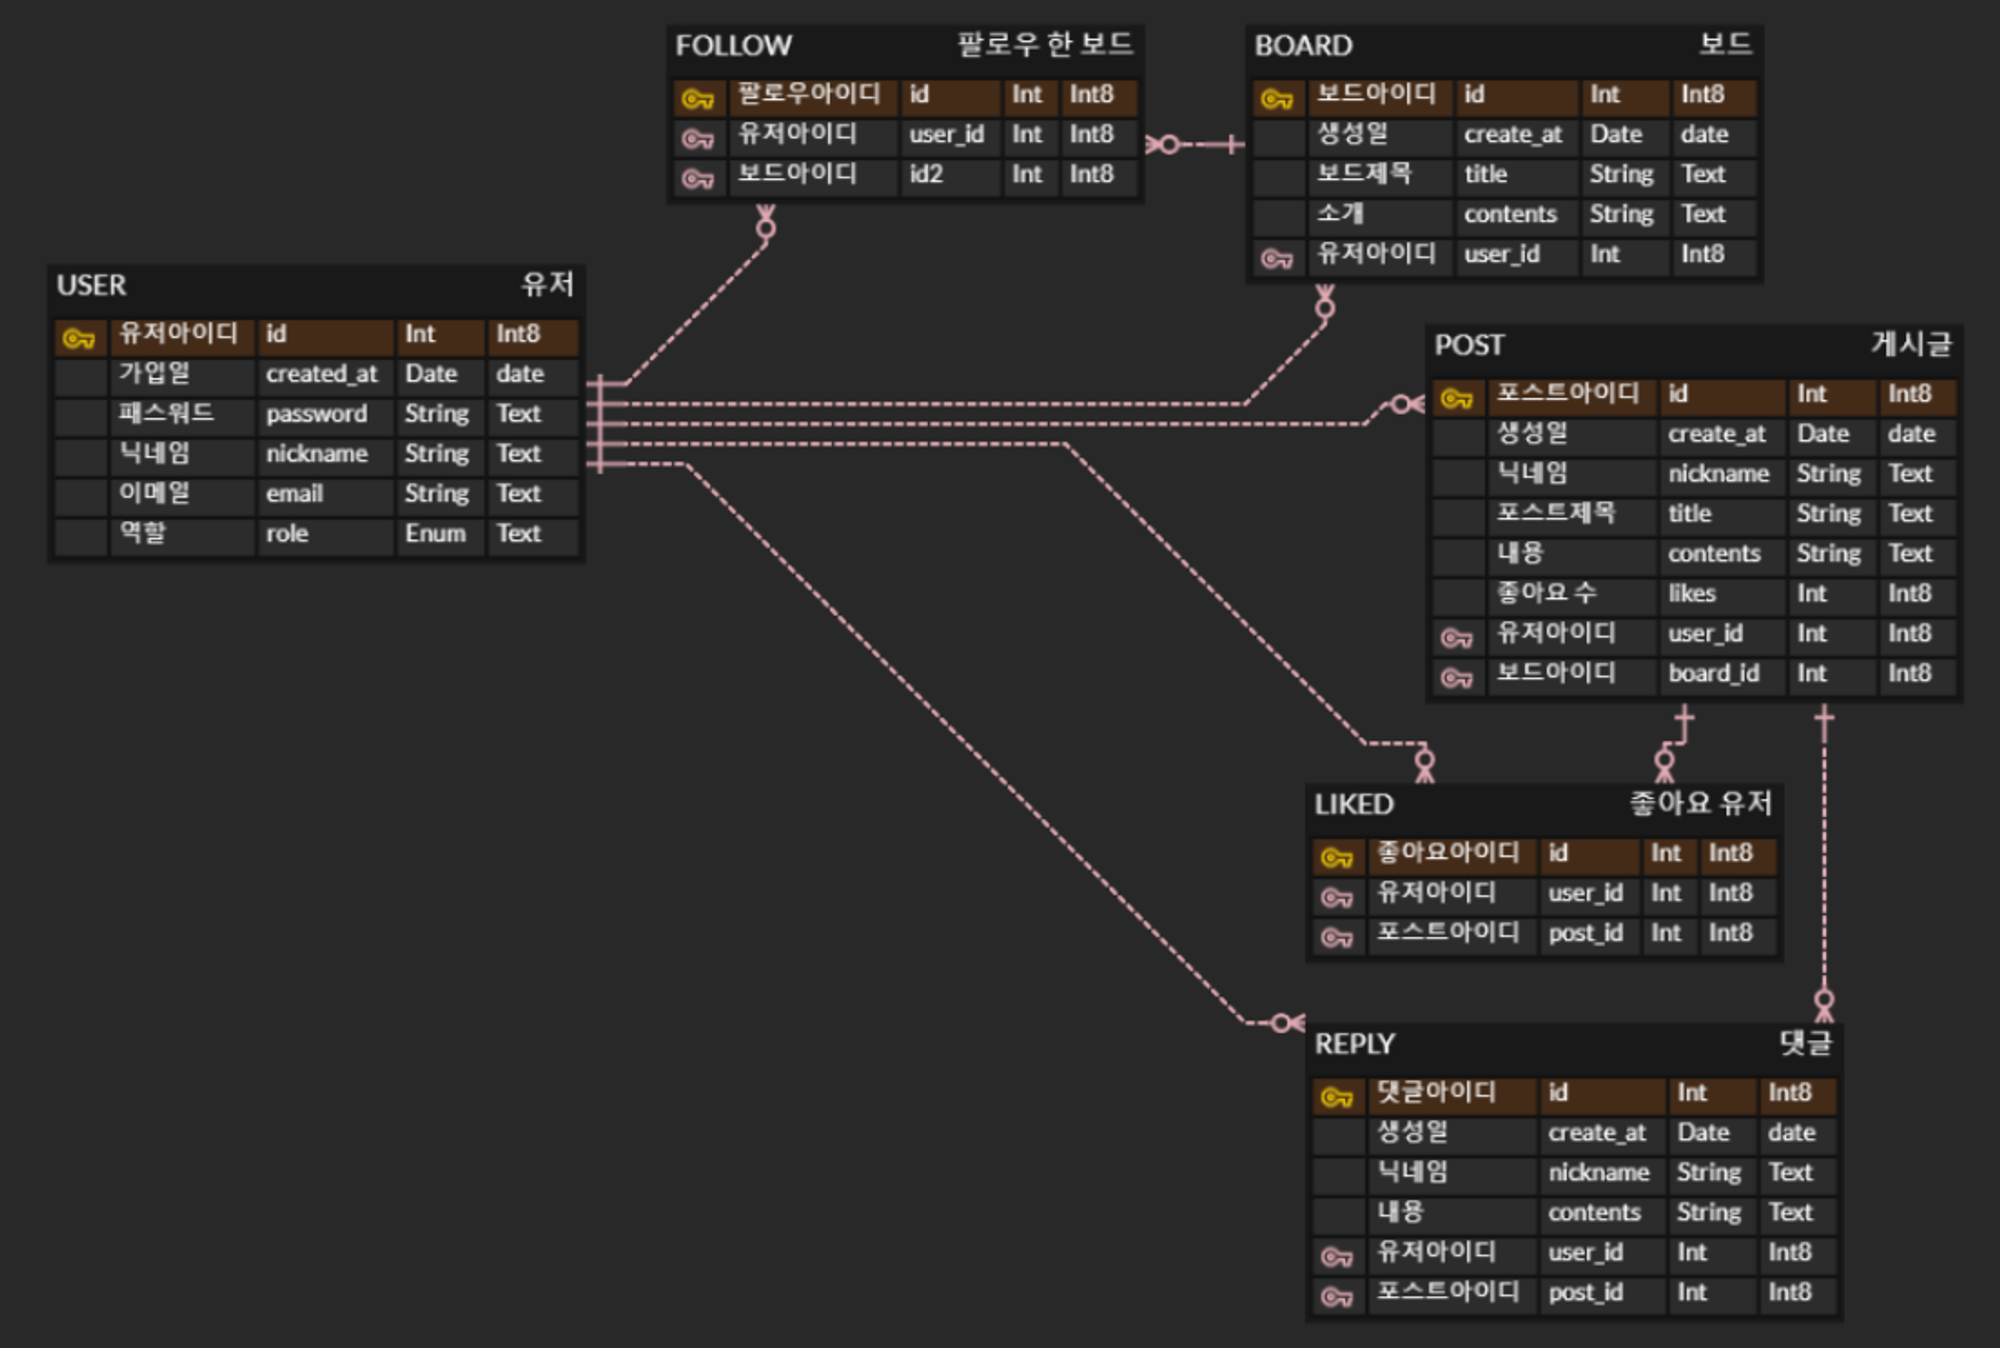Click 소개 label in BOARD table
The height and width of the screenshot is (1348, 2000).
(1340, 214)
